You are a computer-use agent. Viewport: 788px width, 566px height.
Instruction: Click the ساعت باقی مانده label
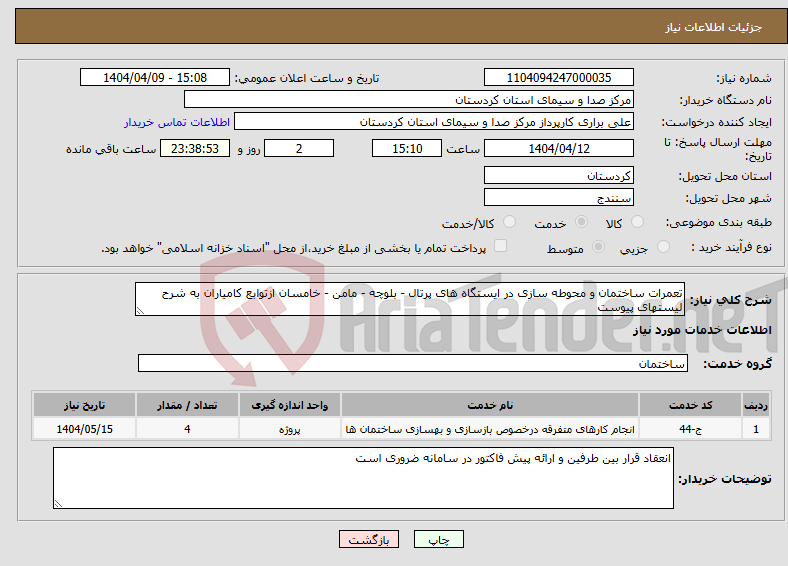pyautogui.click(x=111, y=149)
